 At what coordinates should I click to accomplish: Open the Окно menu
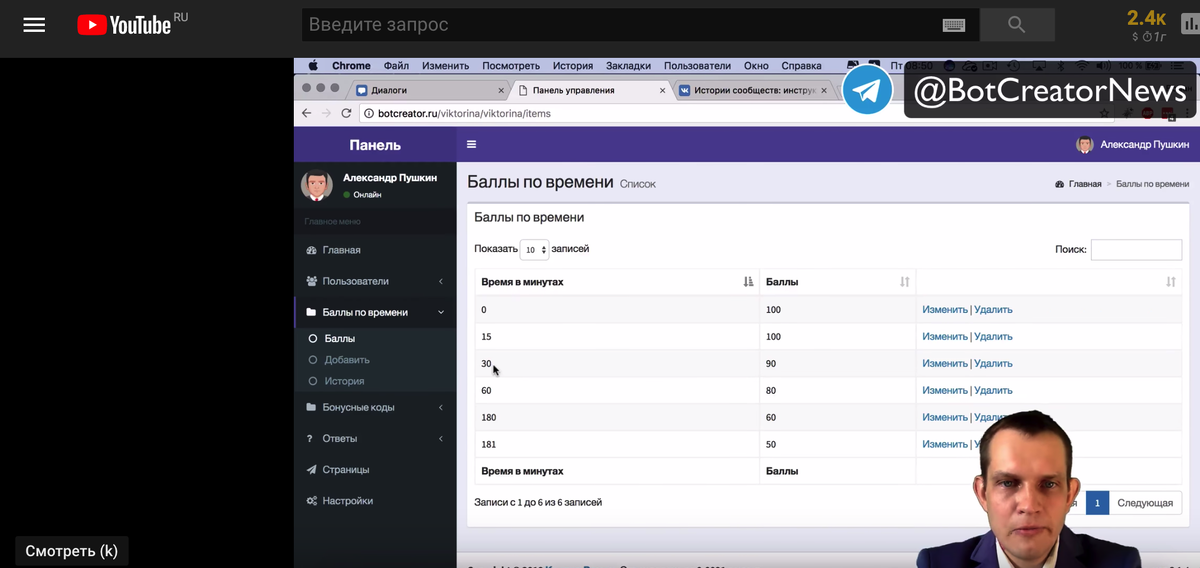(756, 66)
